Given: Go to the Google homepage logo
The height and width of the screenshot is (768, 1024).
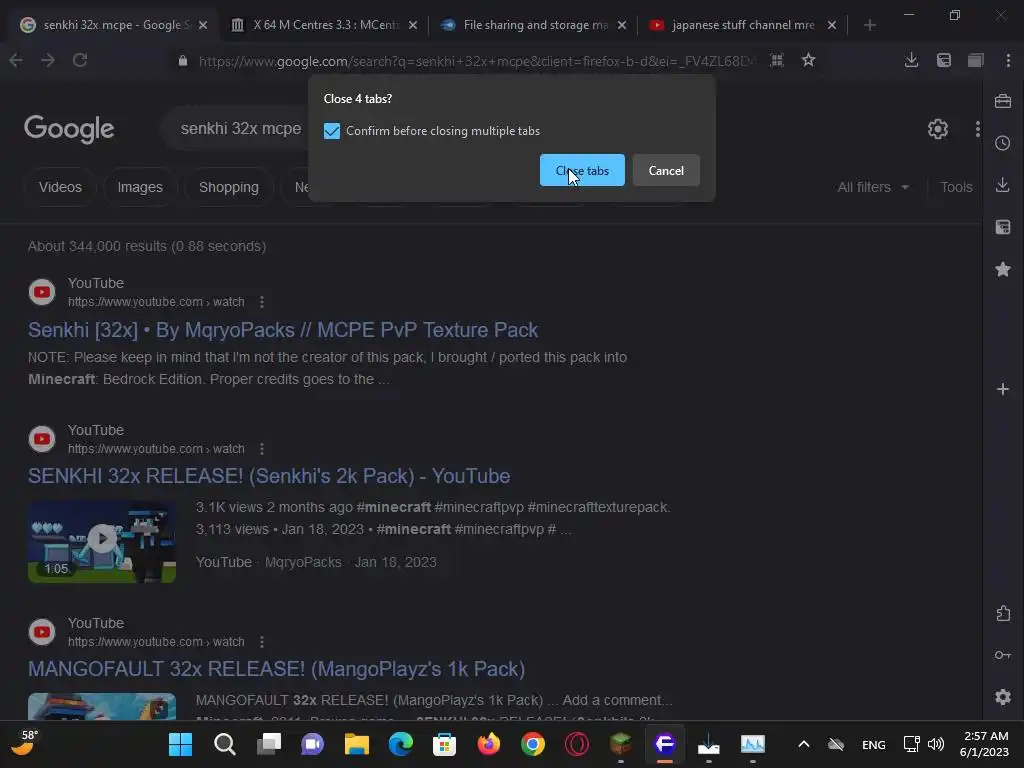Looking at the screenshot, I should (69, 129).
